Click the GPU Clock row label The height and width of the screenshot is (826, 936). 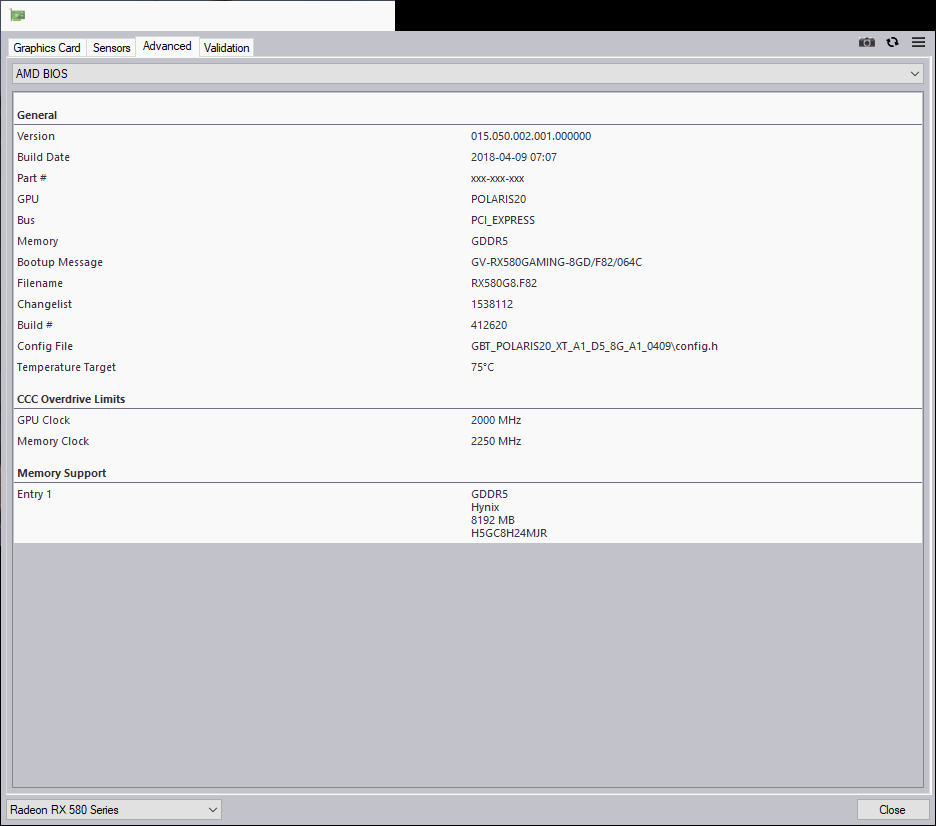click(x=44, y=420)
